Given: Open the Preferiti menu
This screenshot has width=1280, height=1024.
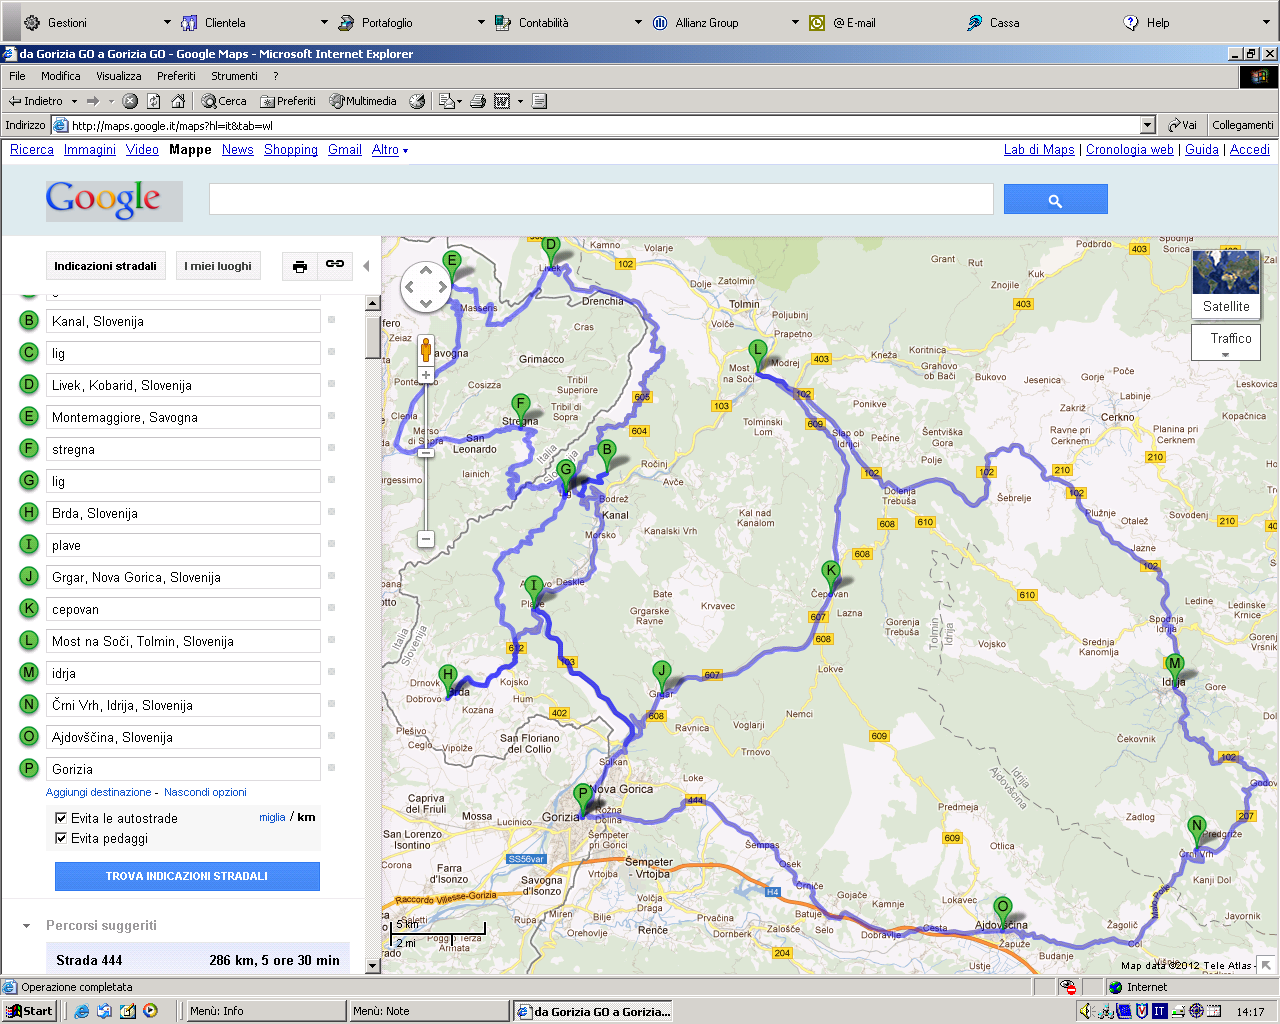Looking at the screenshot, I should (176, 76).
